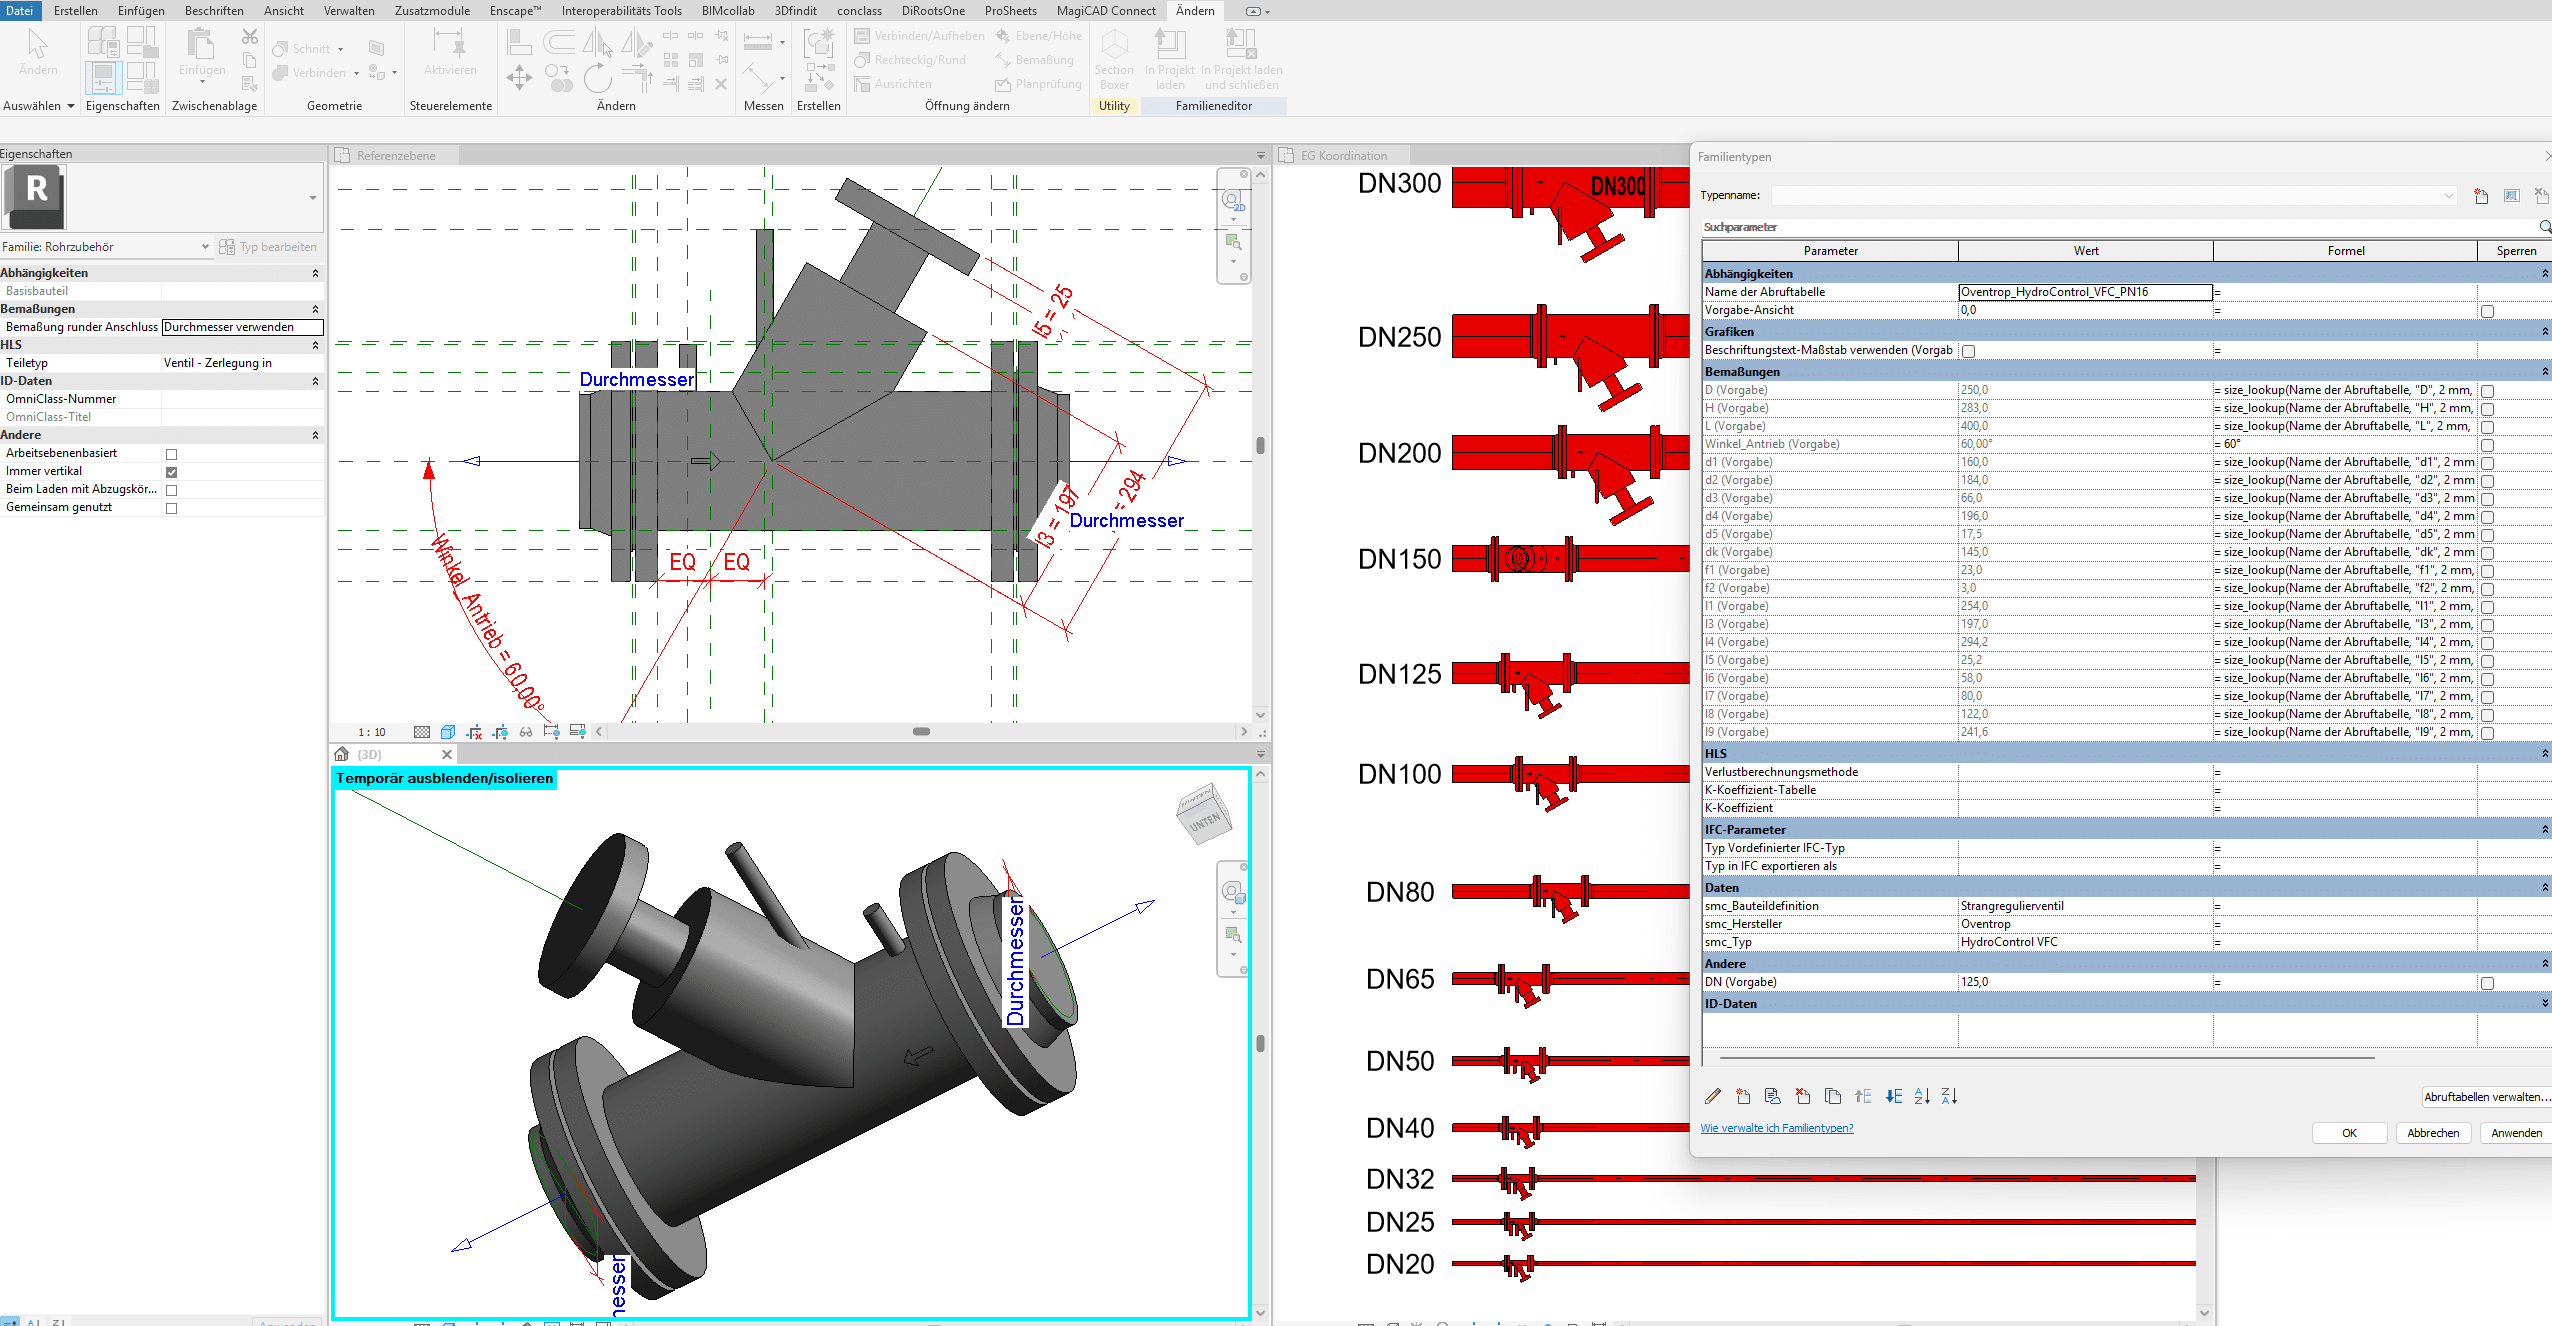
Task: Click the delete parameter icon with red X
Action: (1803, 1096)
